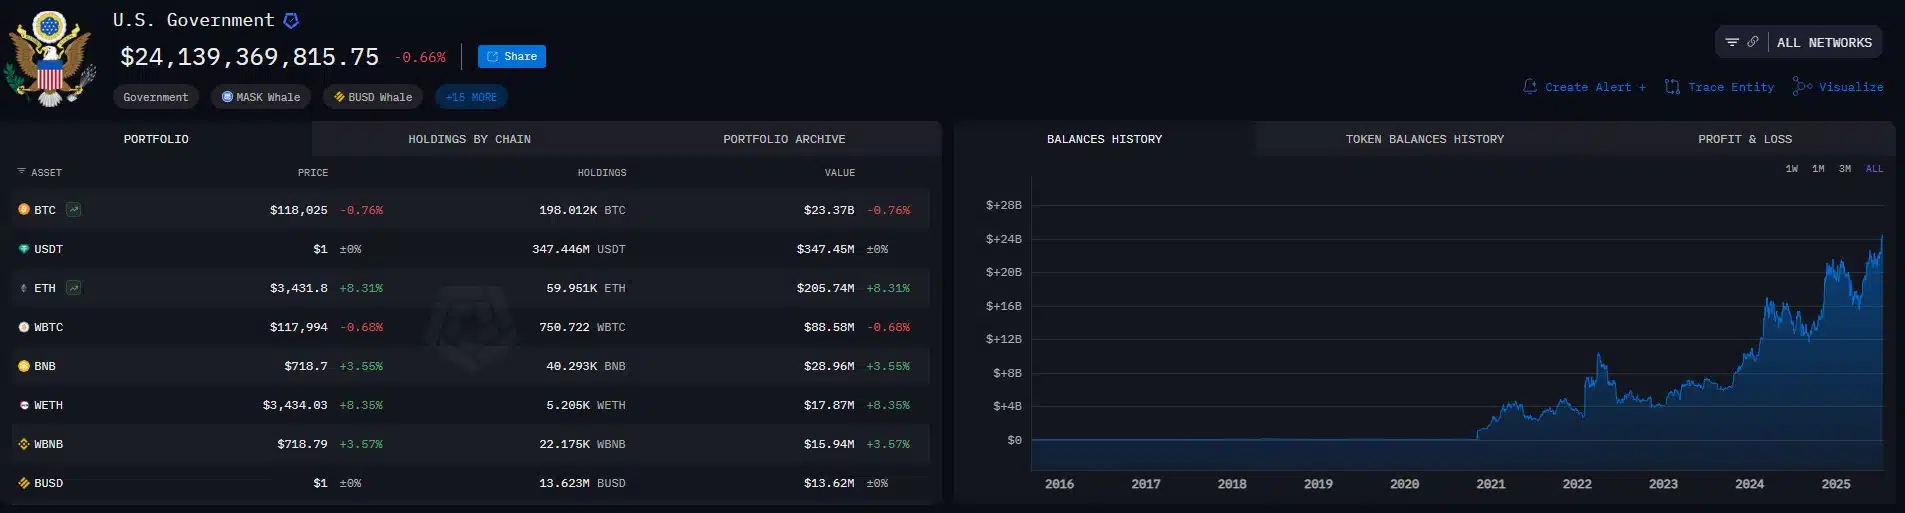Switch to the Holdings by Chain tab
The height and width of the screenshot is (513, 1905).
(x=469, y=139)
